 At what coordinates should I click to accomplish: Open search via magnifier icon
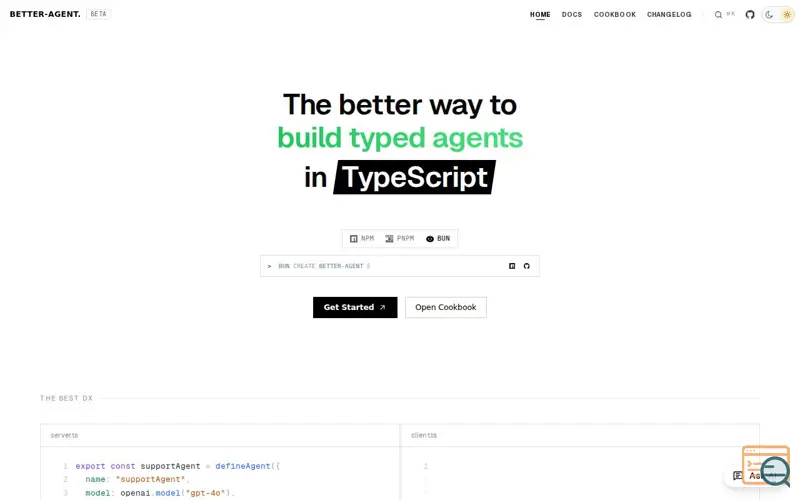point(718,15)
